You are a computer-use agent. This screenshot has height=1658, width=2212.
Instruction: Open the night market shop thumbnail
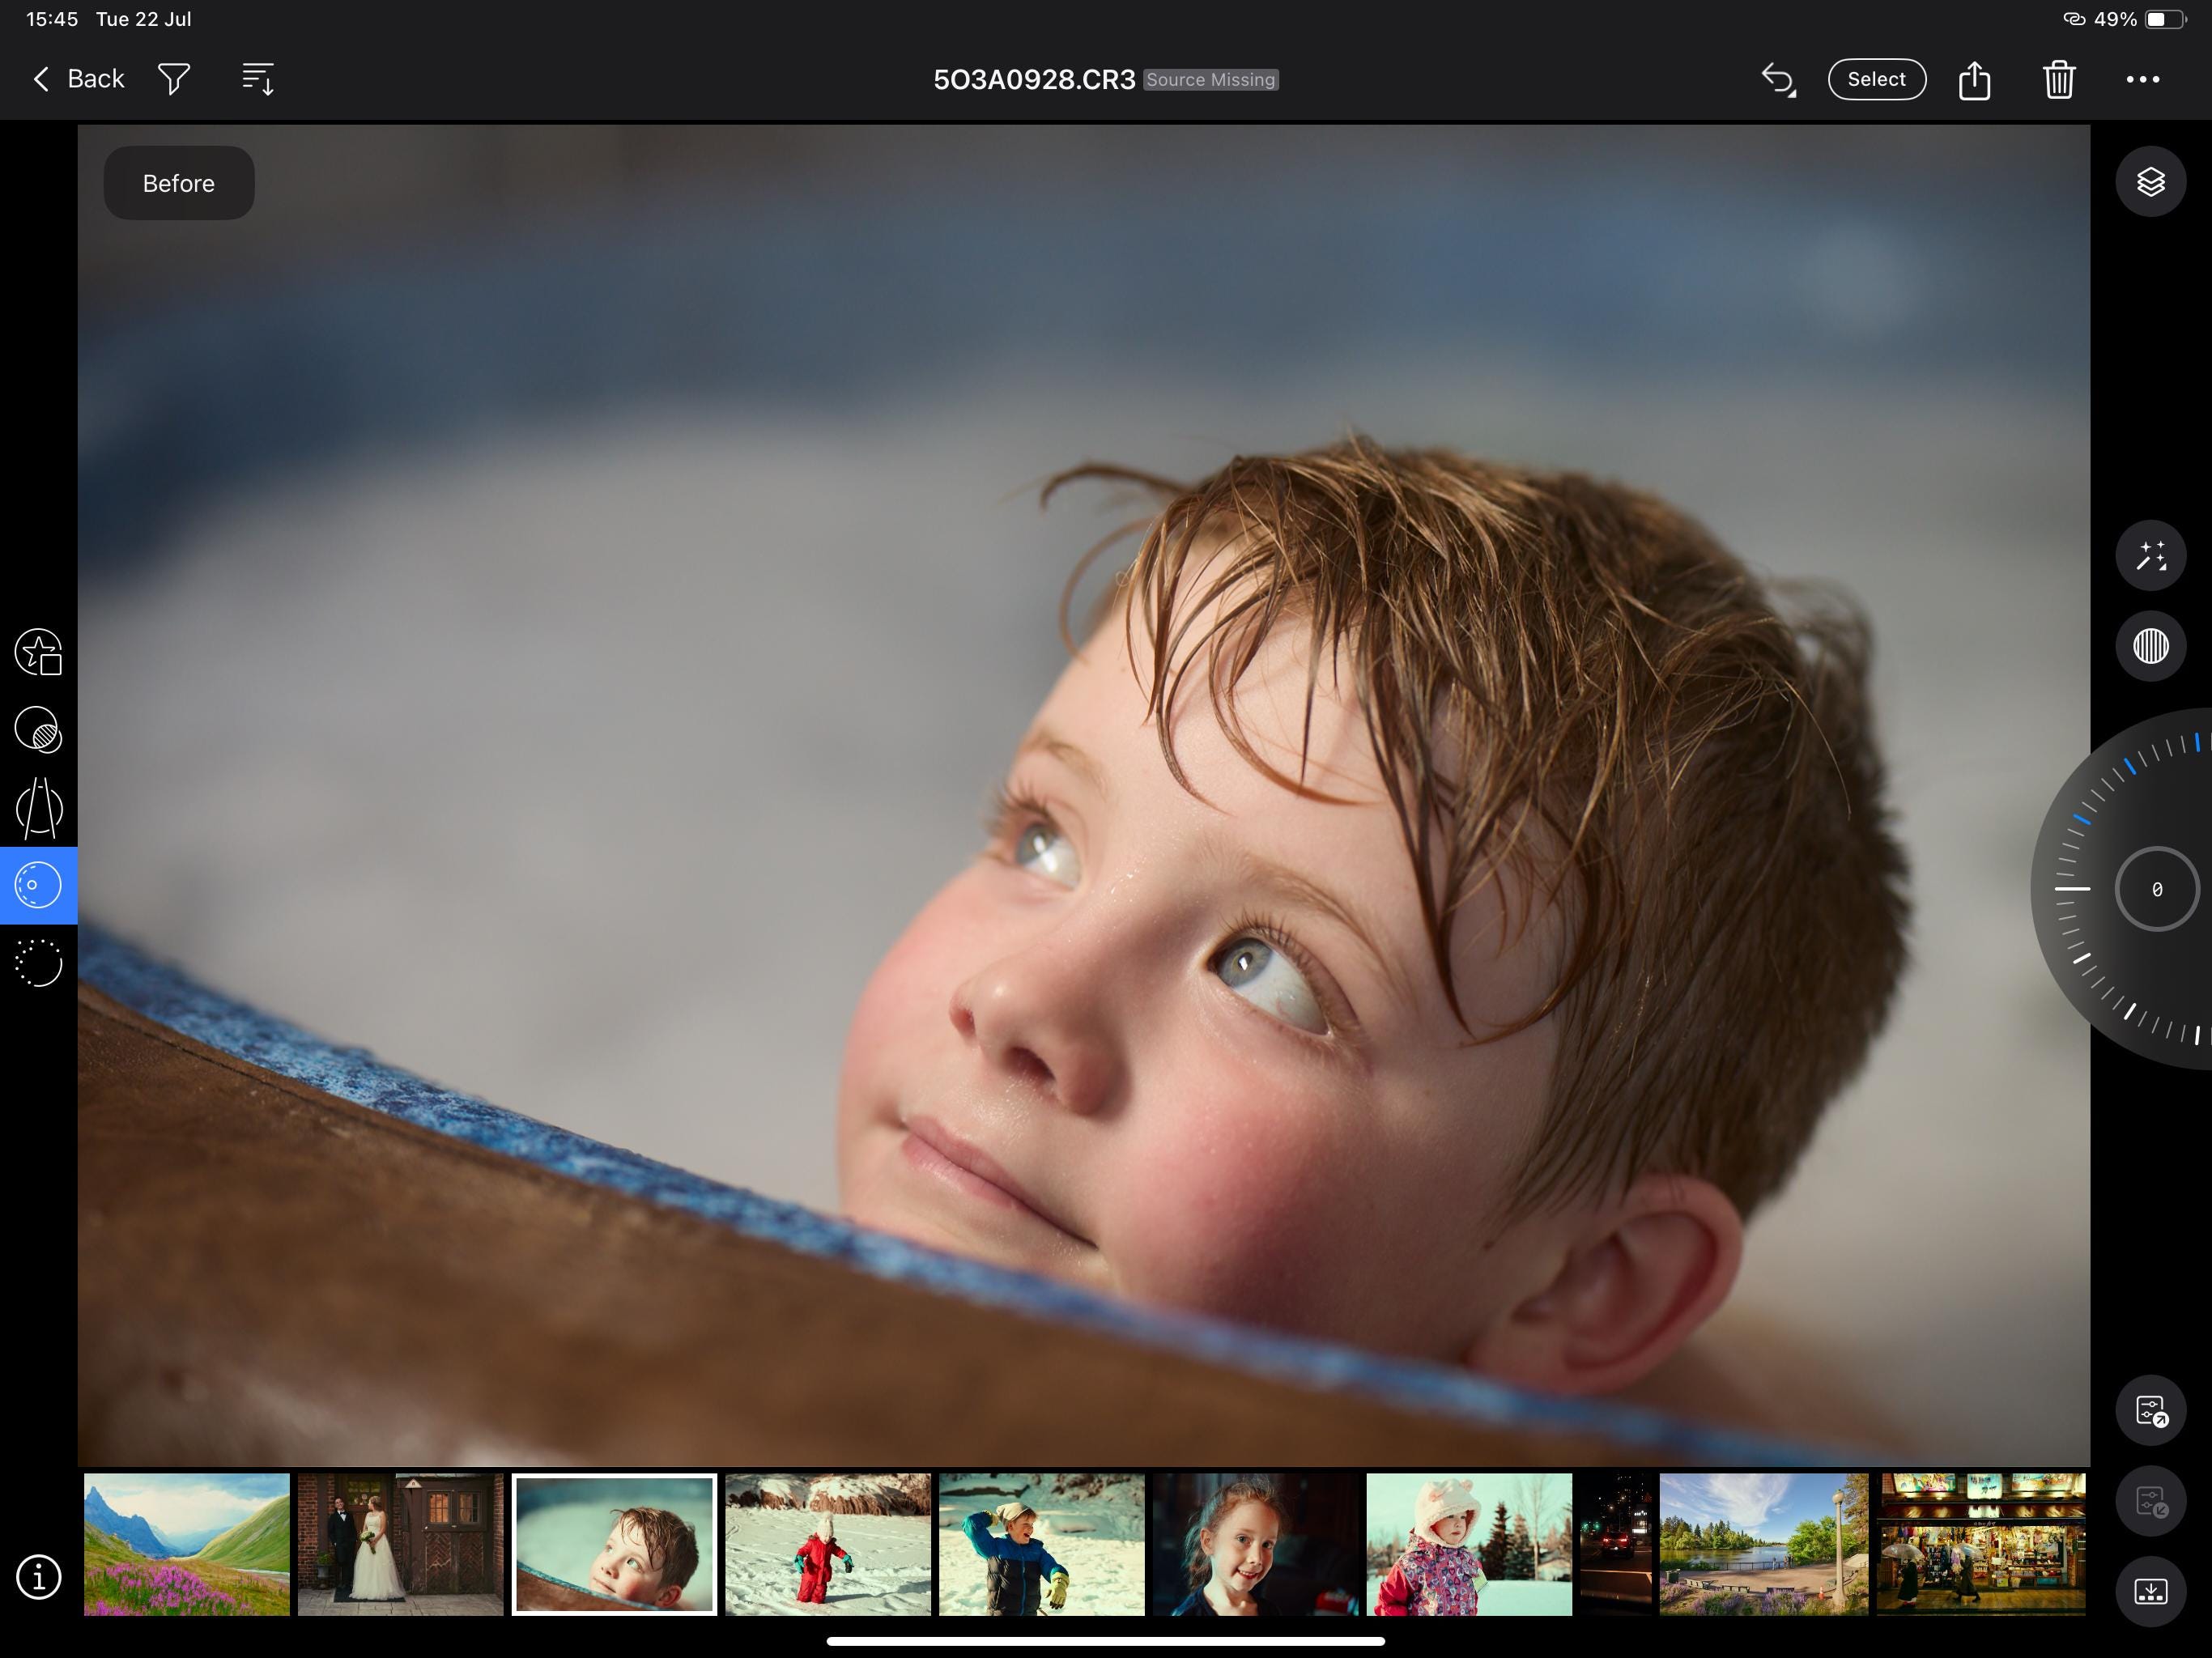(1981, 1544)
